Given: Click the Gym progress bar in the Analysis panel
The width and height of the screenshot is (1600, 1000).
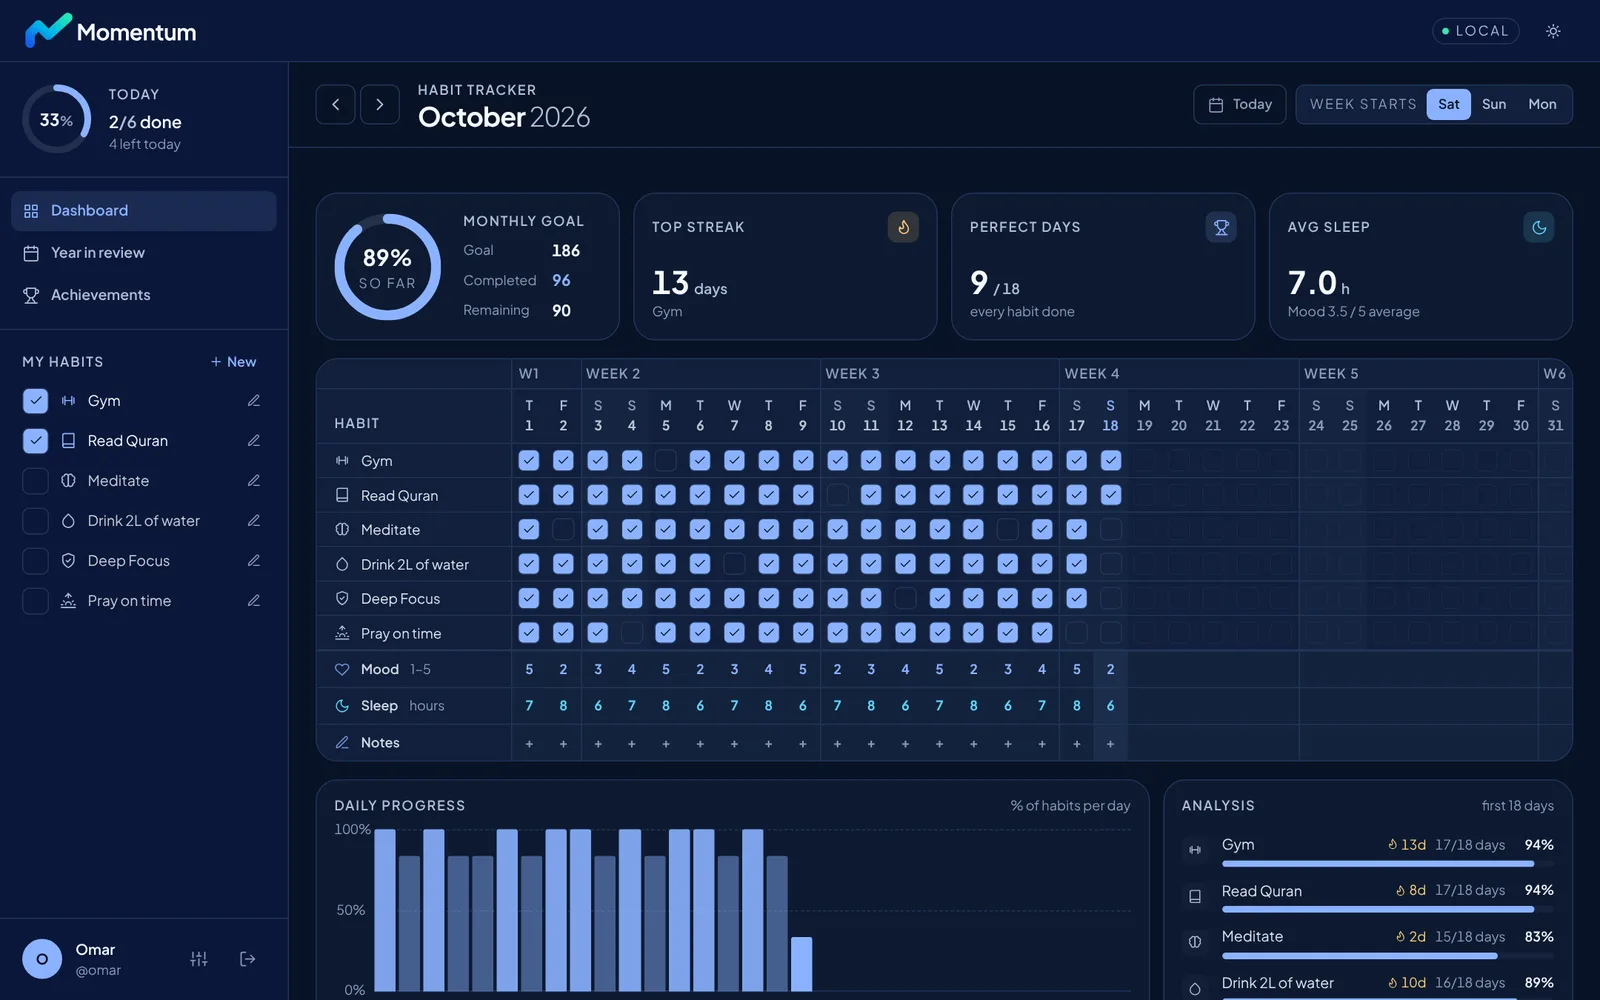Looking at the screenshot, I should pyautogui.click(x=1388, y=864).
